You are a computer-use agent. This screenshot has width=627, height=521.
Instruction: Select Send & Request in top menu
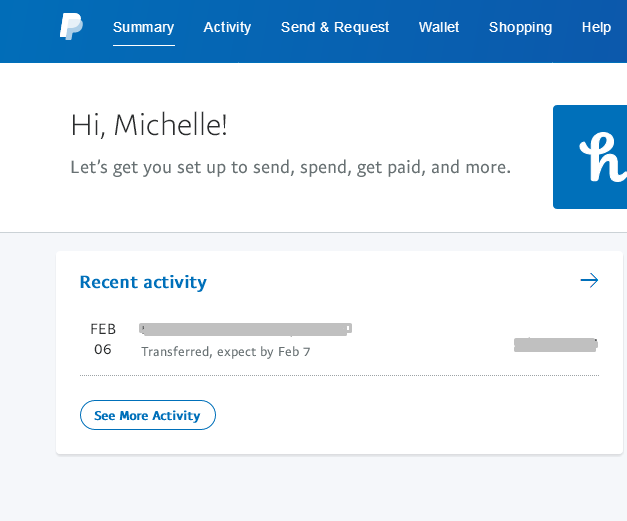[335, 27]
